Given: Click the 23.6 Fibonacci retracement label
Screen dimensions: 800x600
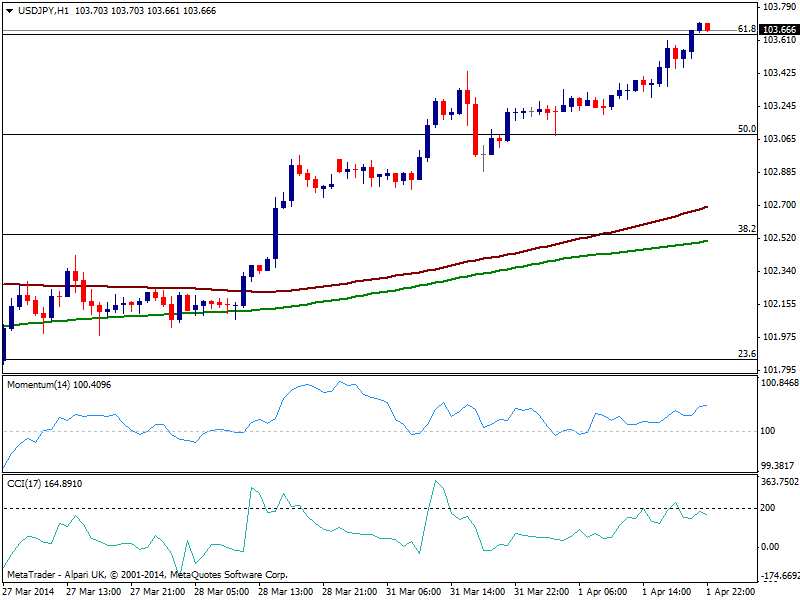Looking at the screenshot, I should click(745, 353).
